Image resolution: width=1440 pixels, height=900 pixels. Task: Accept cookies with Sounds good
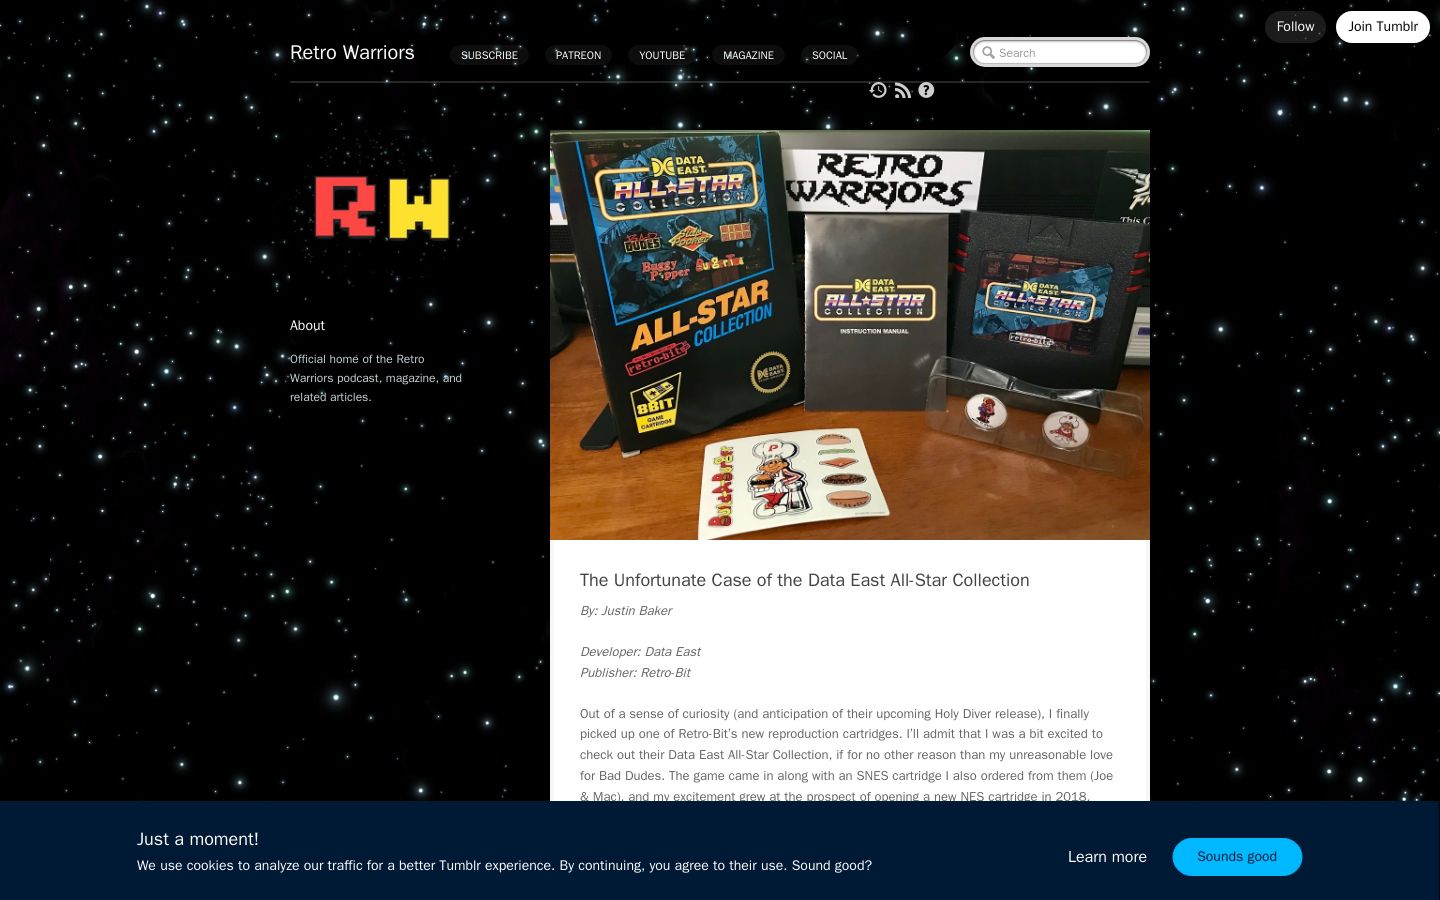(1237, 857)
